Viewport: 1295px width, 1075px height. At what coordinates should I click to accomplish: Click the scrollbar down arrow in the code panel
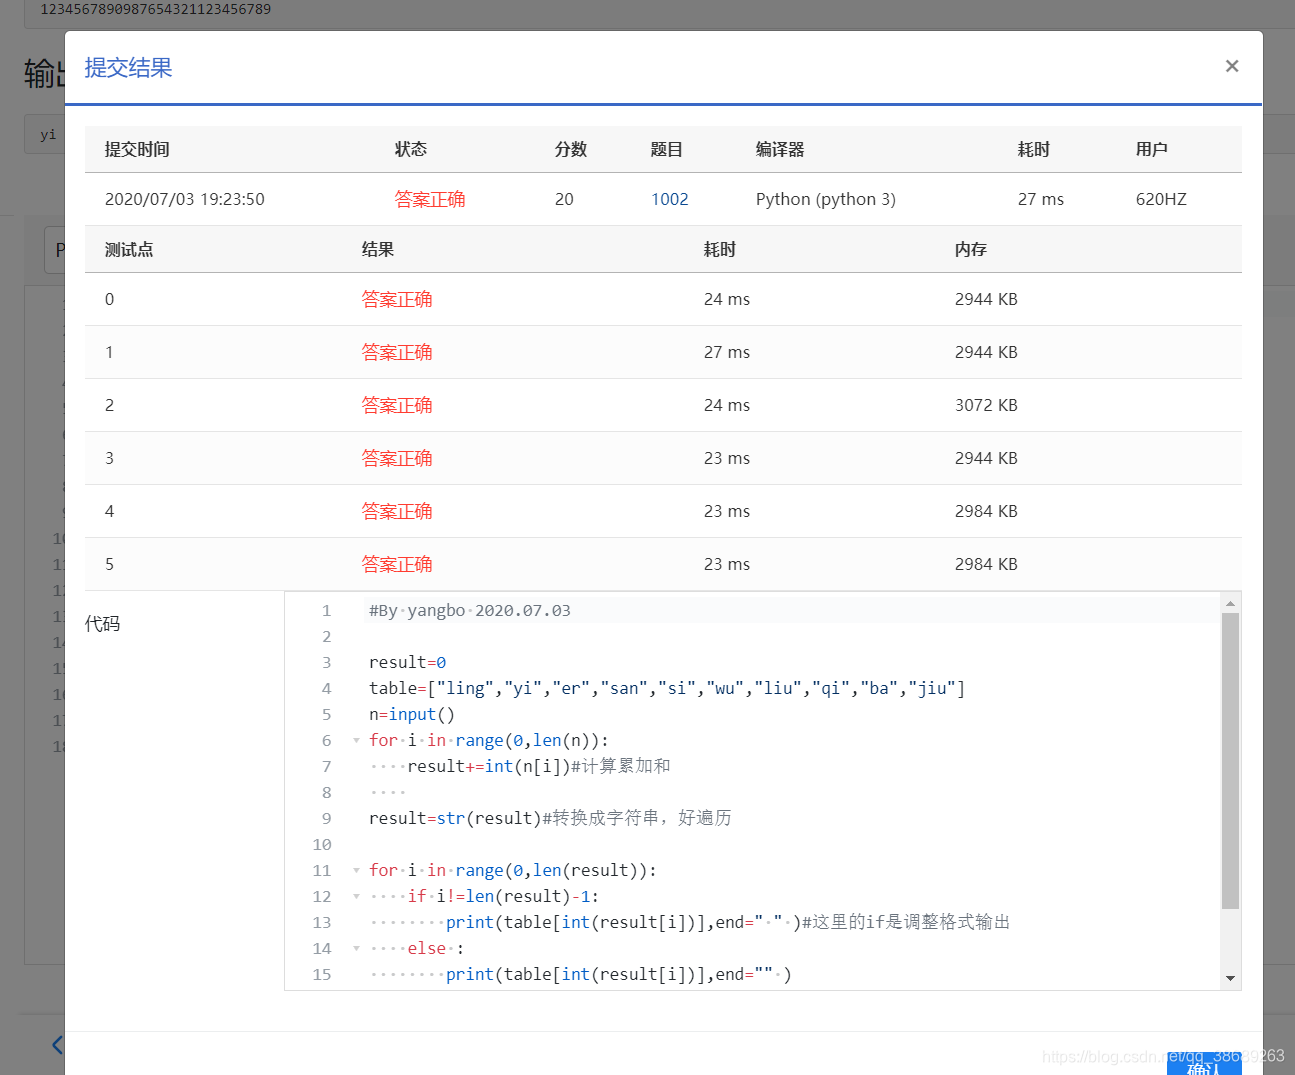(x=1230, y=978)
